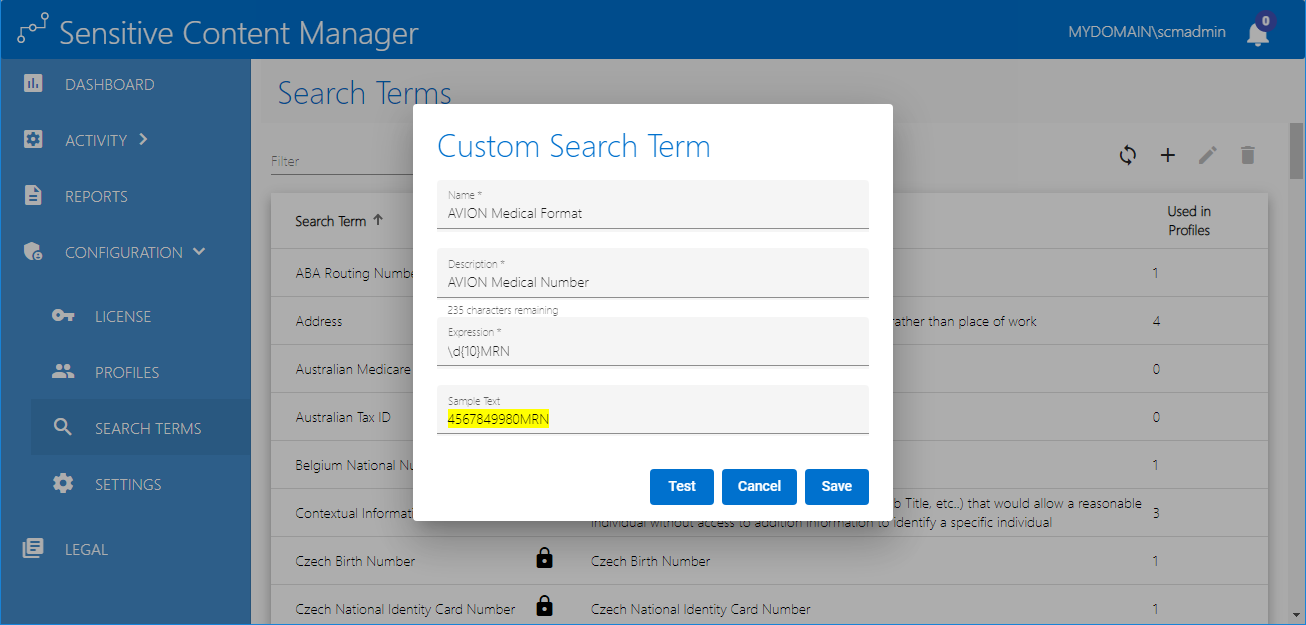The width and height of the screenshot is (1306, 625).
Task: Expand the Activity menu chevron
Action: 143,139
